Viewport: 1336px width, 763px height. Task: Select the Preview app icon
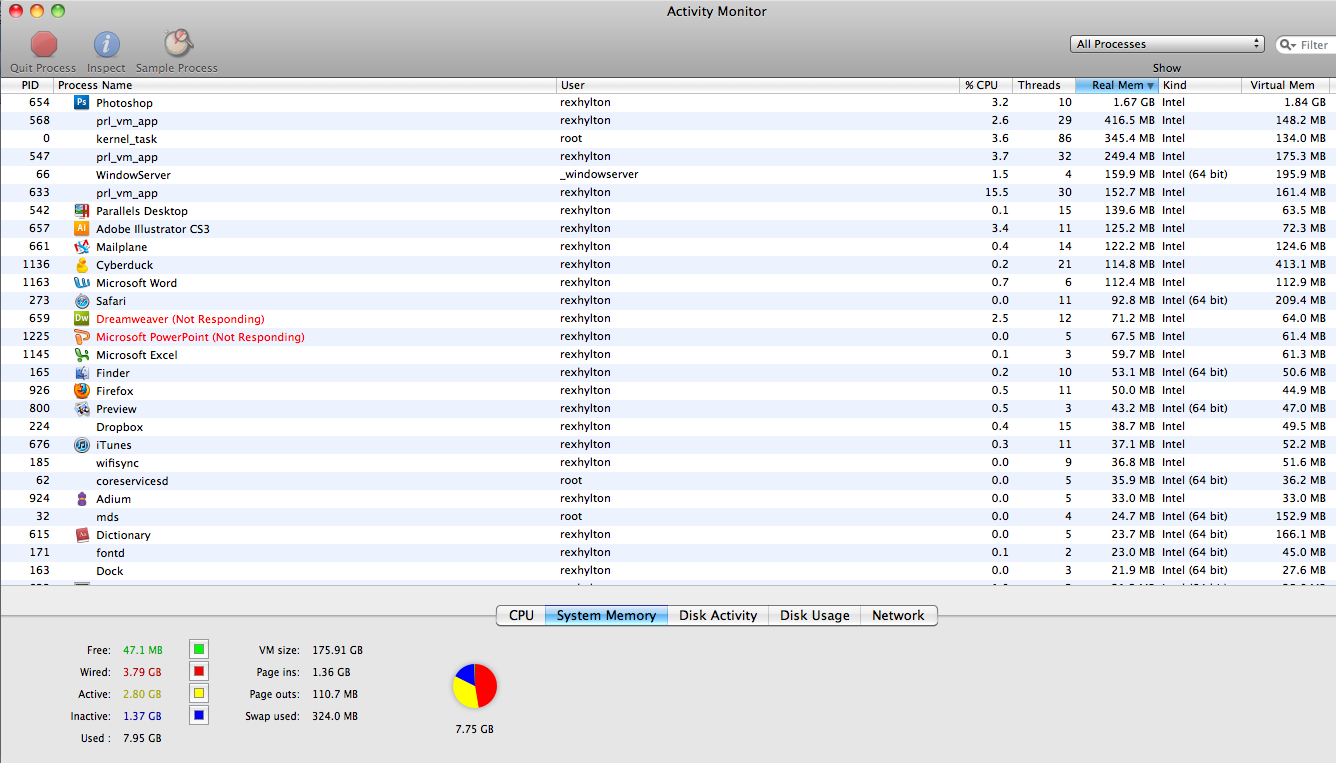tap(82, 408)
